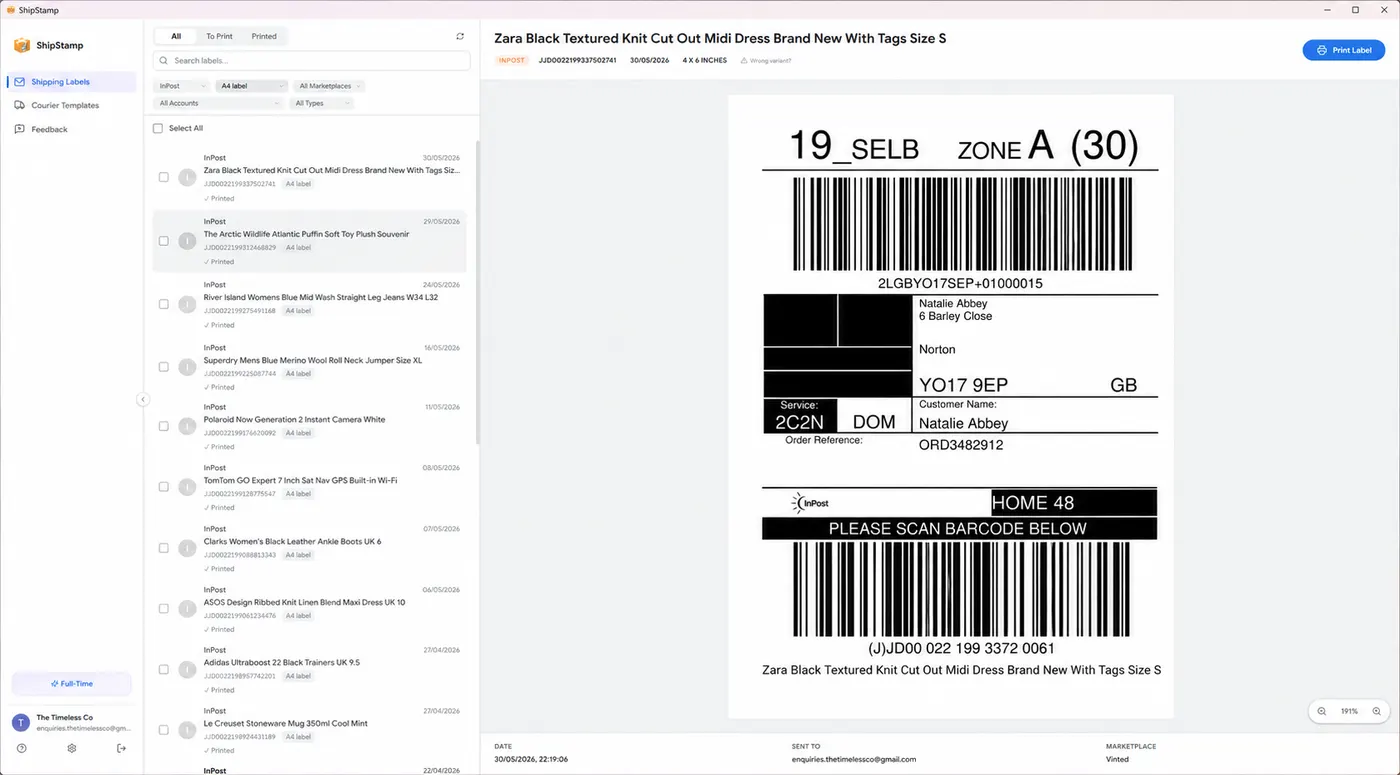
Task: Click the A4 label tag on Clarks row
Action: tap(298, 555)
